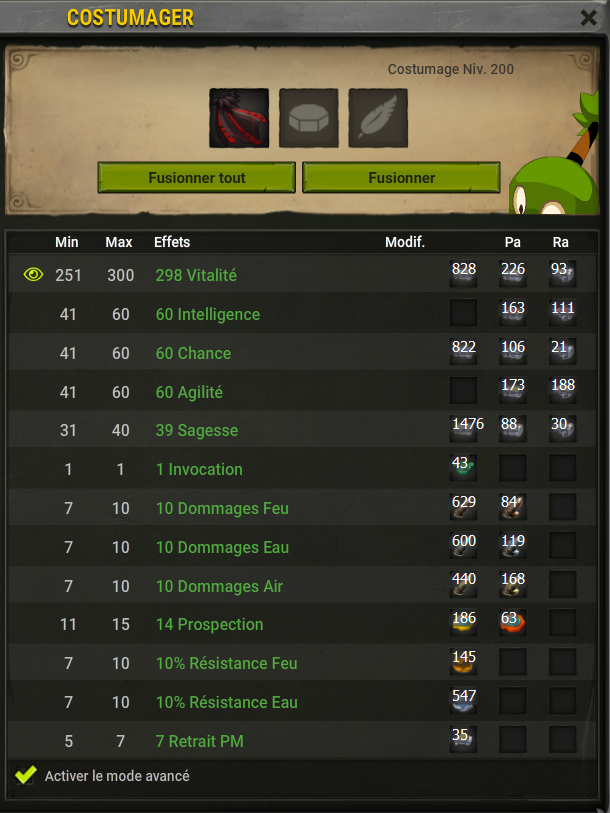Select the 145 Résistance Feu rune
610x813 pixels.
point(463,662)
